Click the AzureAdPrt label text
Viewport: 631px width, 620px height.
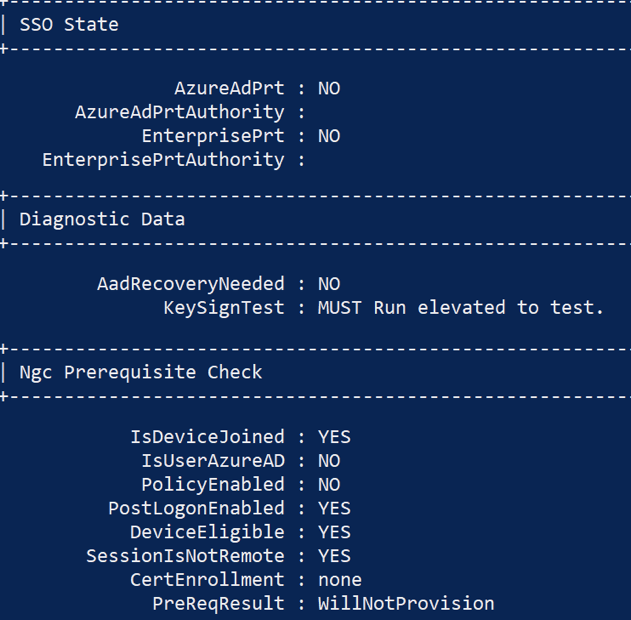(x=229, y=88)
